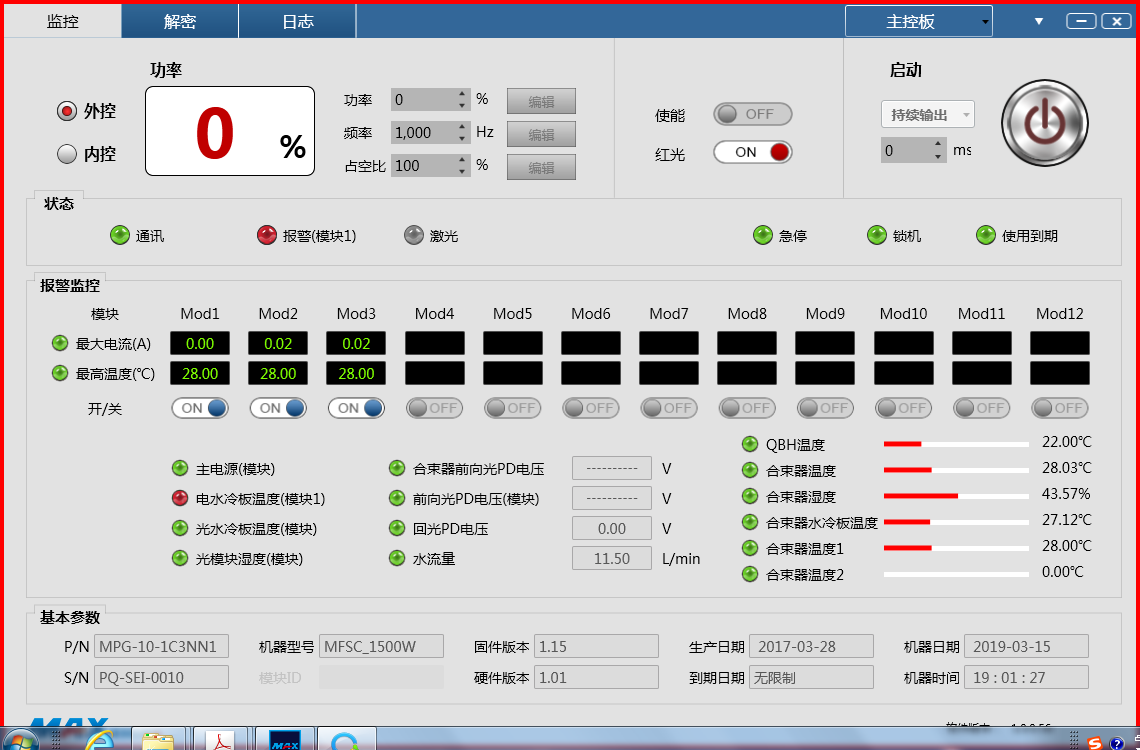1140x750 pixels.
Task: Click the QBH温度 green indicator
Action: tap(750, 444)
